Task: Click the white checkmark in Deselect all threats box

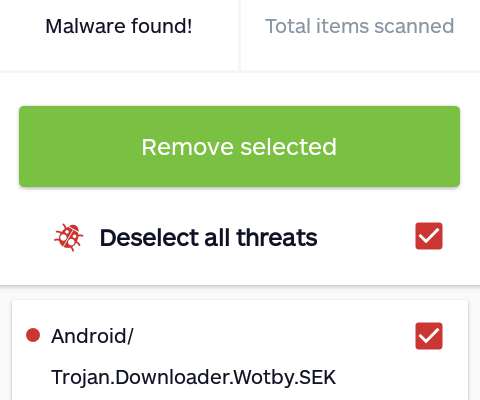Action: tap(429, 236)
